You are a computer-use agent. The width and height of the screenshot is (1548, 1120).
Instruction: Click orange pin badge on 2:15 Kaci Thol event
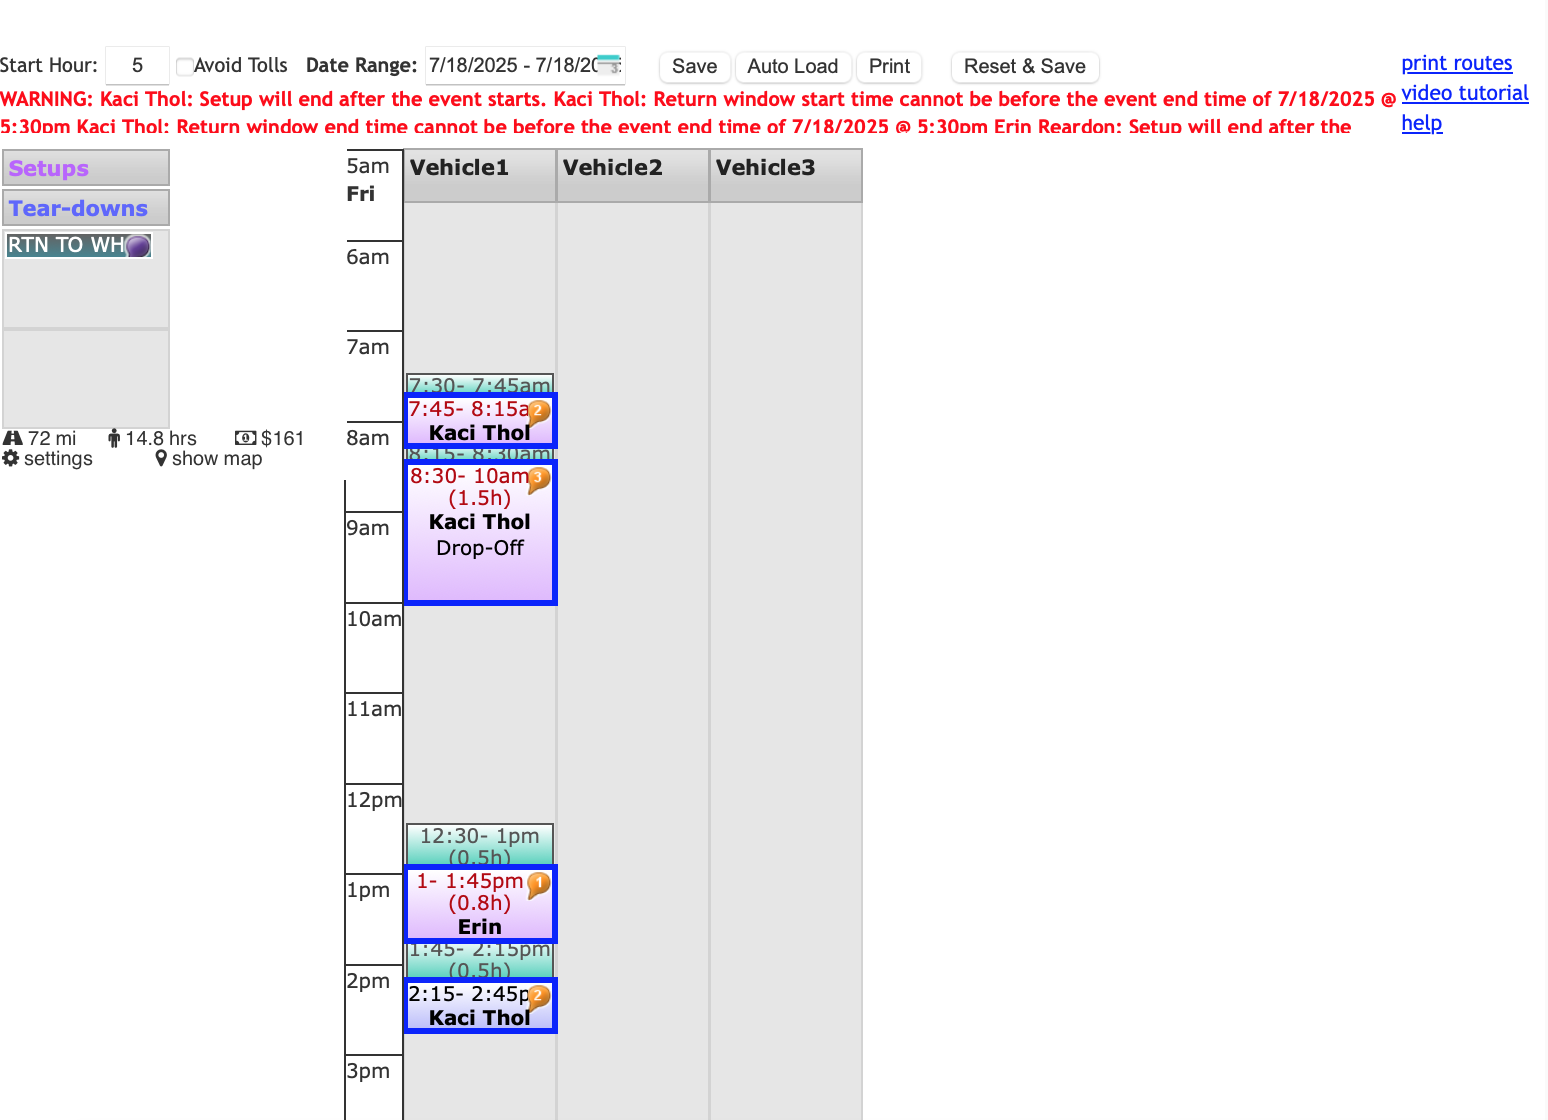(x=538, y=996)
